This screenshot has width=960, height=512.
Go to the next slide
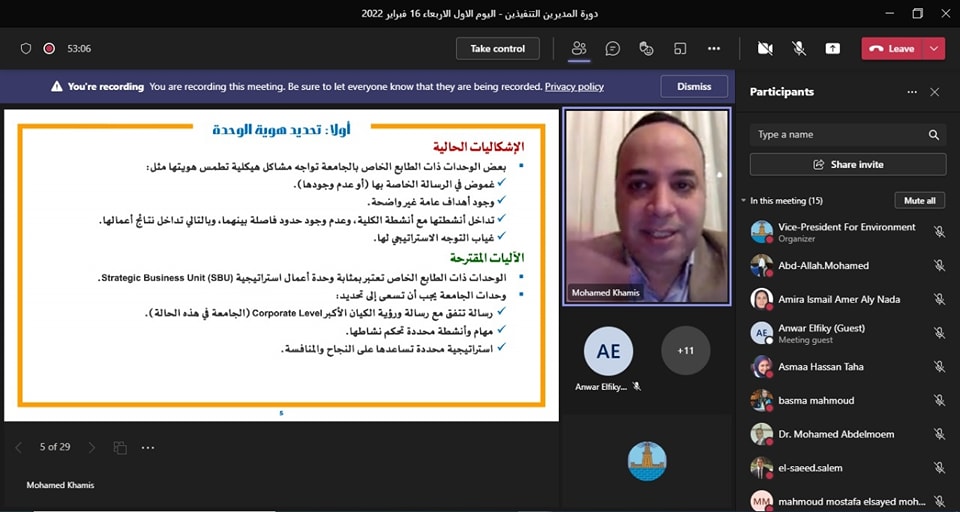92,447
